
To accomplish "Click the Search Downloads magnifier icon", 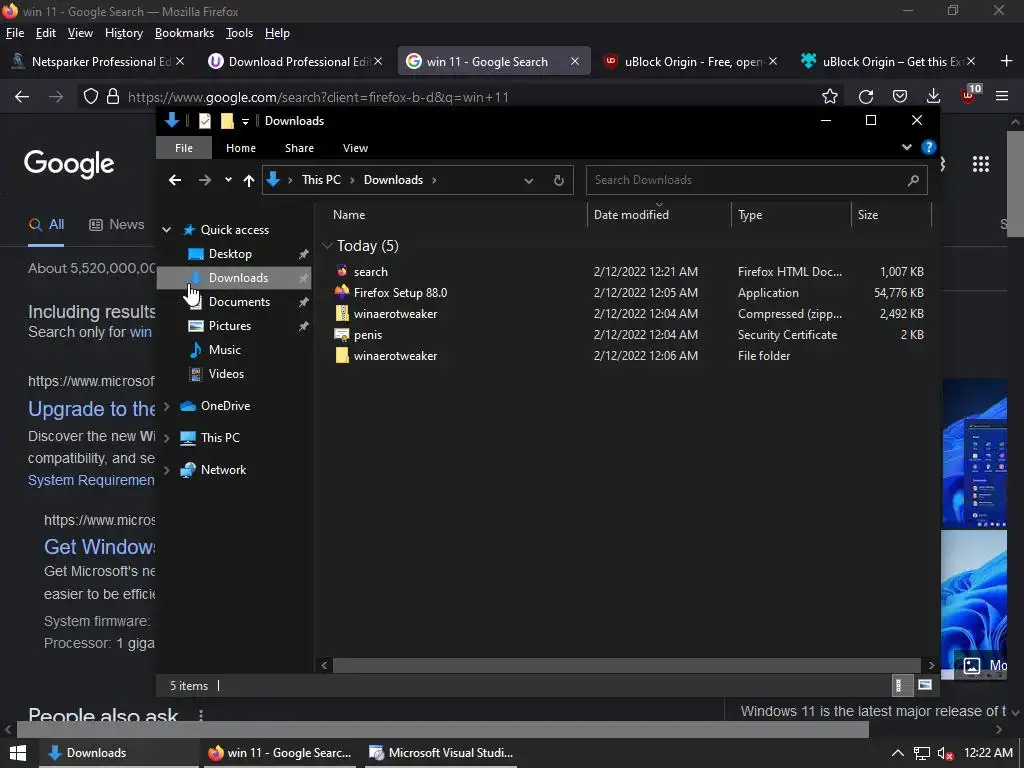I will point(913,180).
